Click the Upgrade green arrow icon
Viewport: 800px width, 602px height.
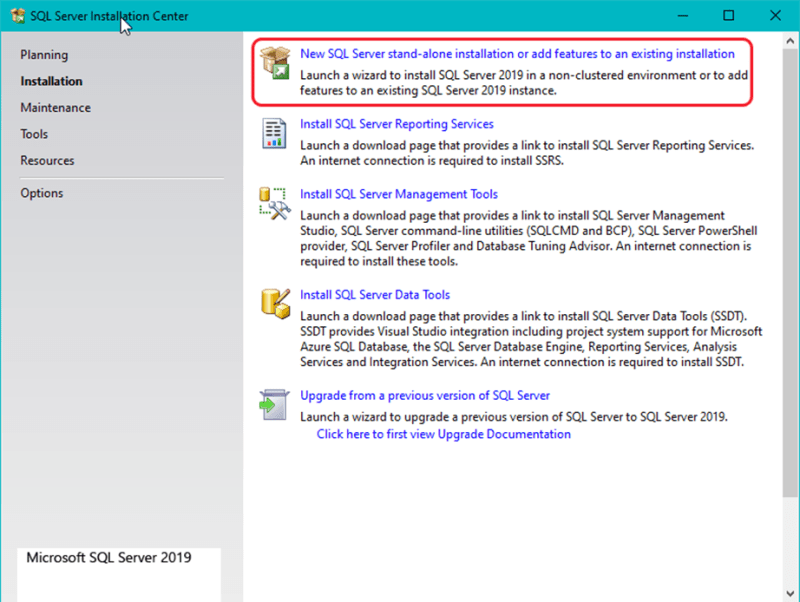(274, 405)
